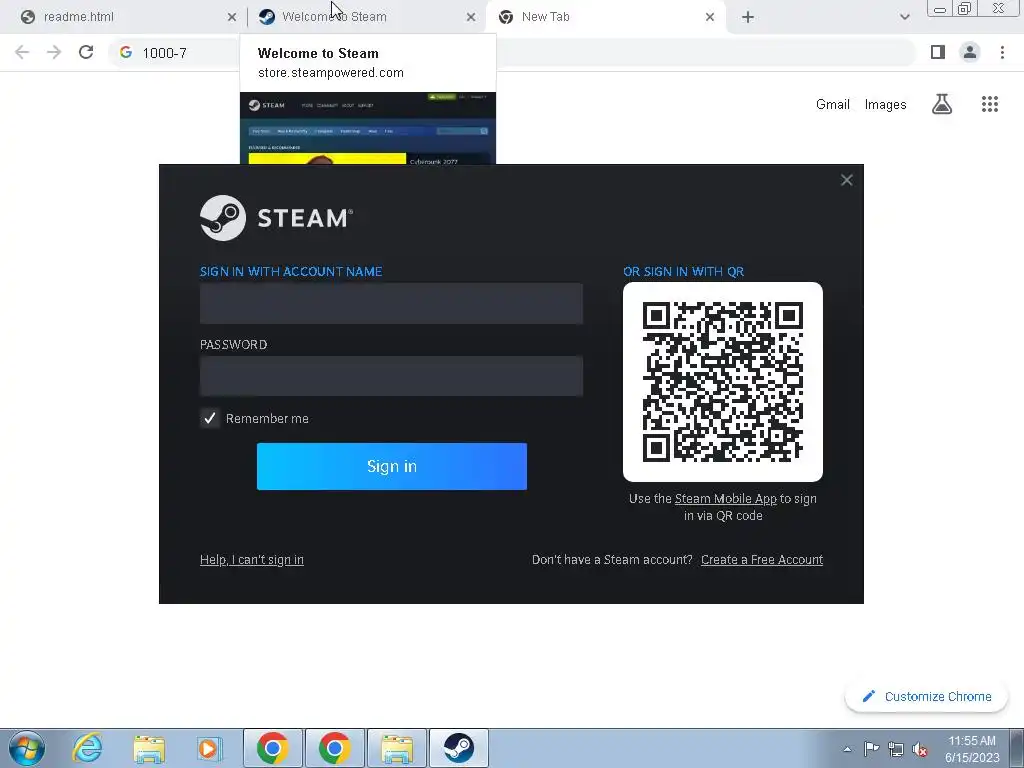
Task: Open the clock showing 11:55 AM
Action: pyautogui.click(x=972, y=749)
